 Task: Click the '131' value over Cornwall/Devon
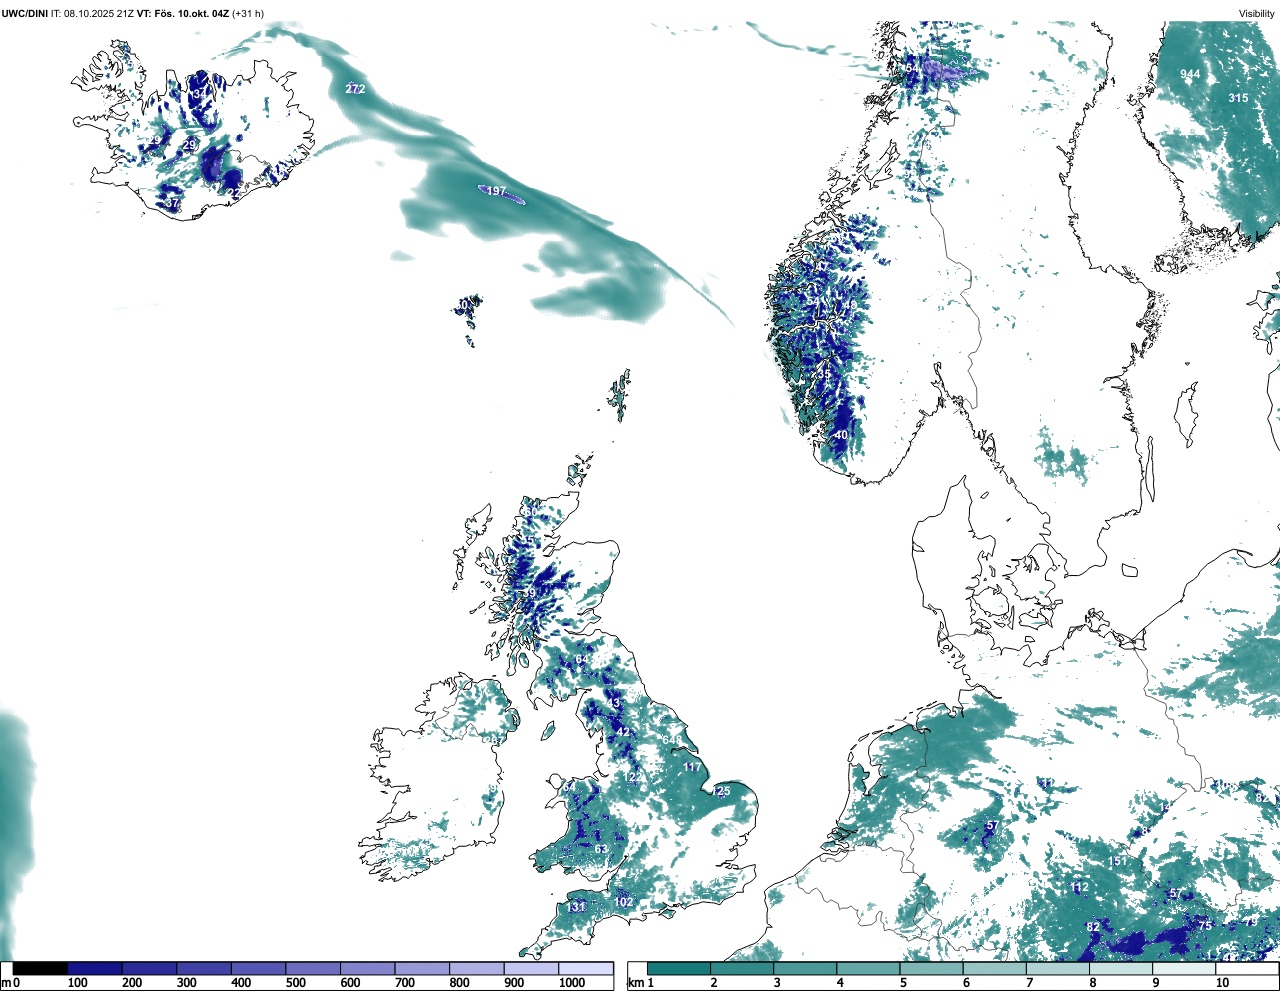tap(576, 907)
